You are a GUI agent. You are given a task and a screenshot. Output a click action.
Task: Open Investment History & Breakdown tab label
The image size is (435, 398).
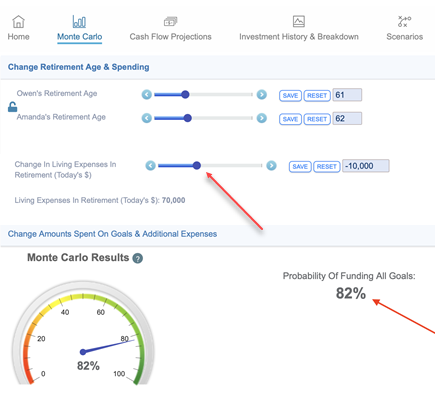pos(299,37)
